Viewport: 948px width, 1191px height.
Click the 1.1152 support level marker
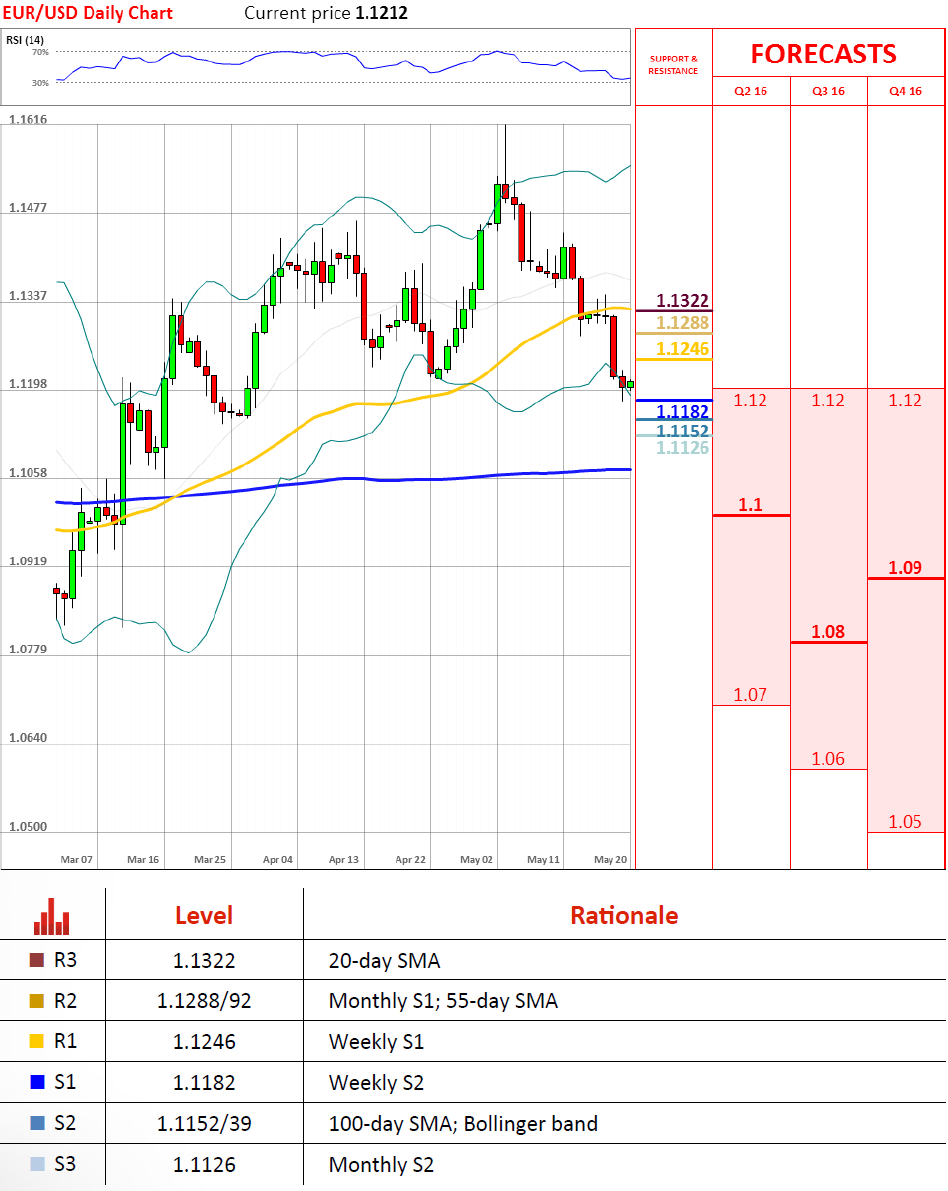click(x=682, y=431)
